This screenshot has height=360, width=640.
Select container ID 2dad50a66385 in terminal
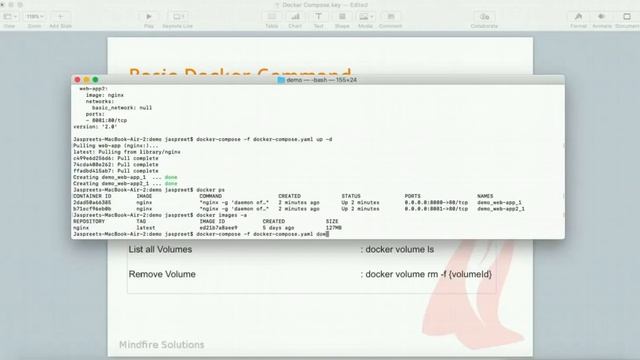coord(92,202)
